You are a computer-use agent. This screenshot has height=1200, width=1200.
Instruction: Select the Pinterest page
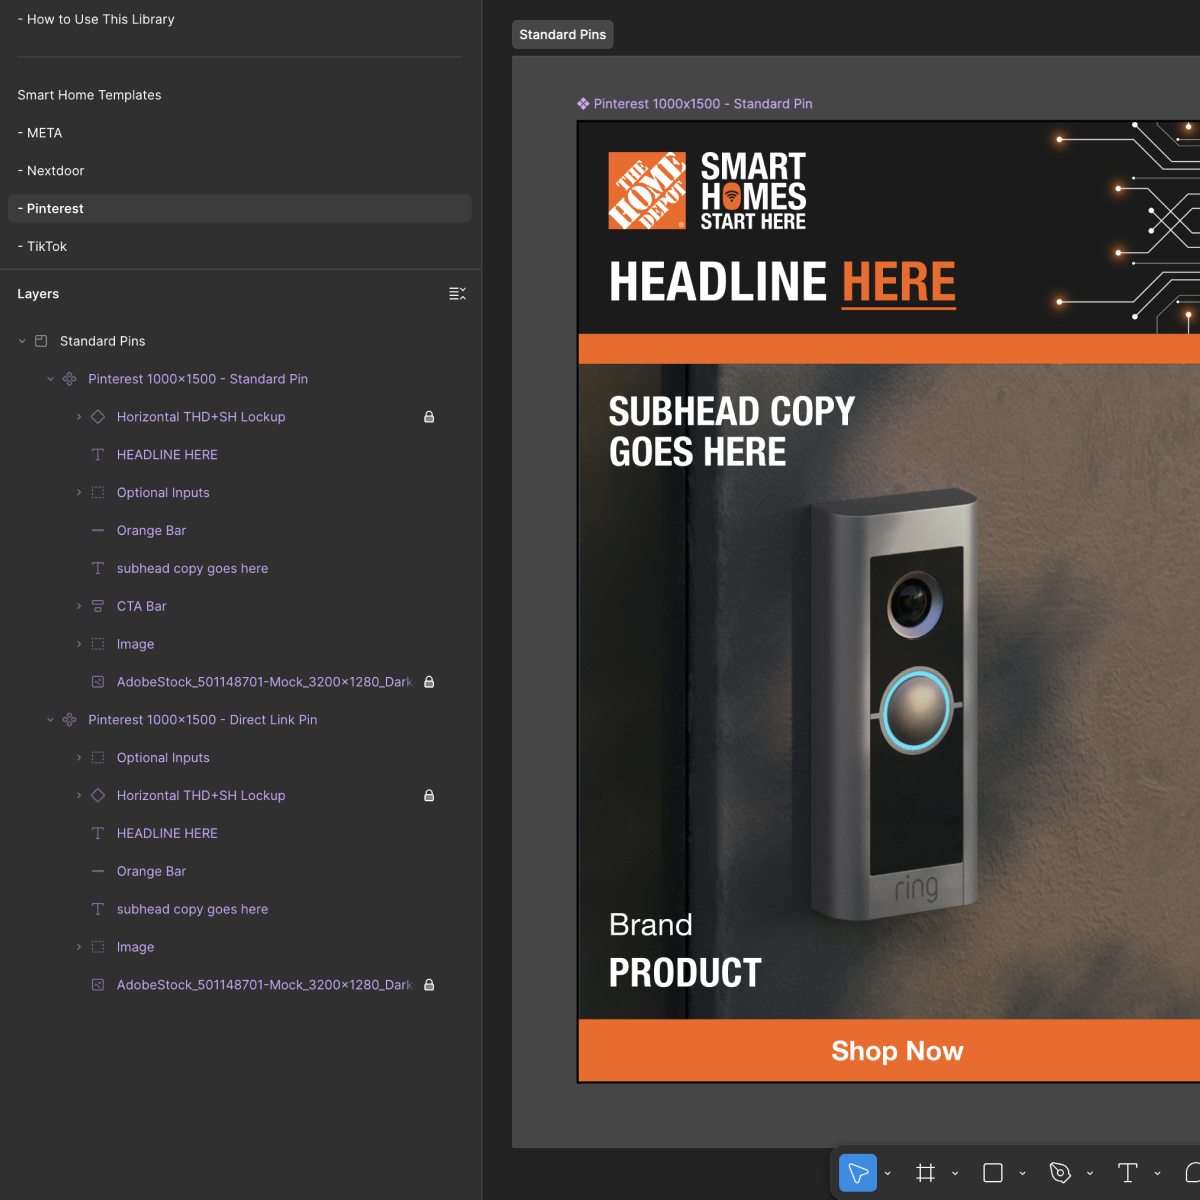click(240, 208)
